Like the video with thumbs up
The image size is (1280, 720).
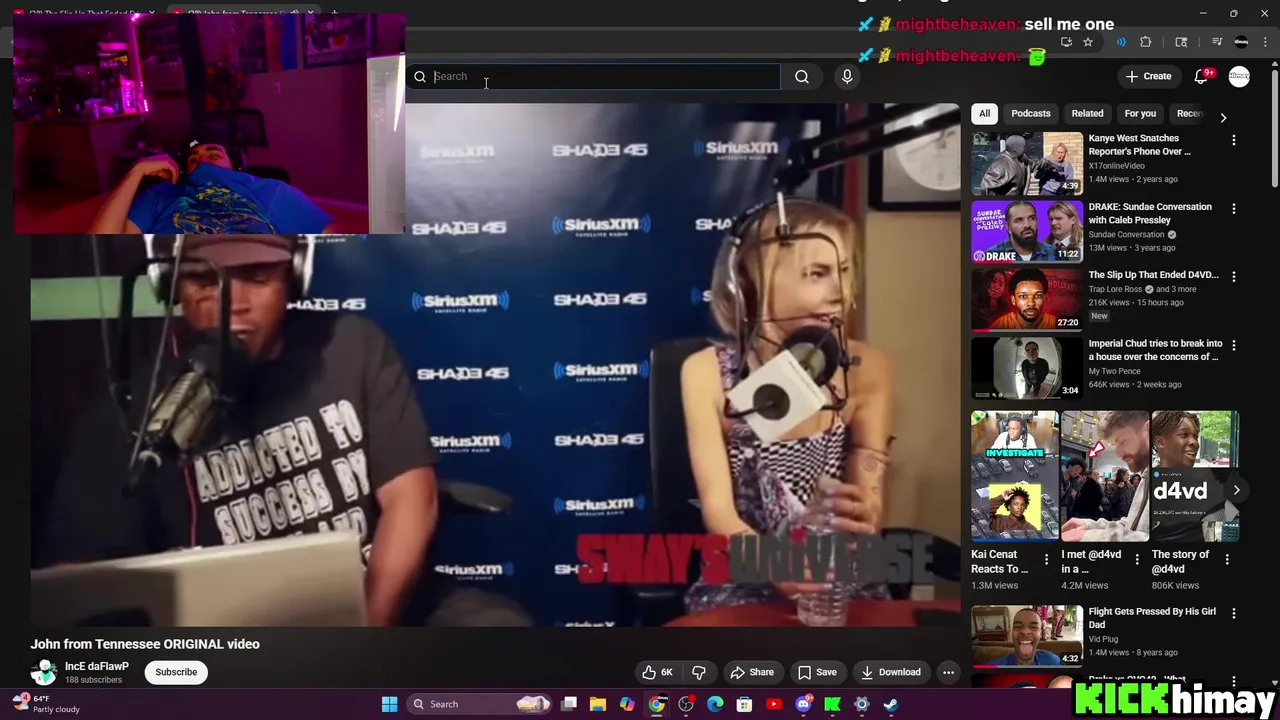pyautogui.click(x=658, y=672)
